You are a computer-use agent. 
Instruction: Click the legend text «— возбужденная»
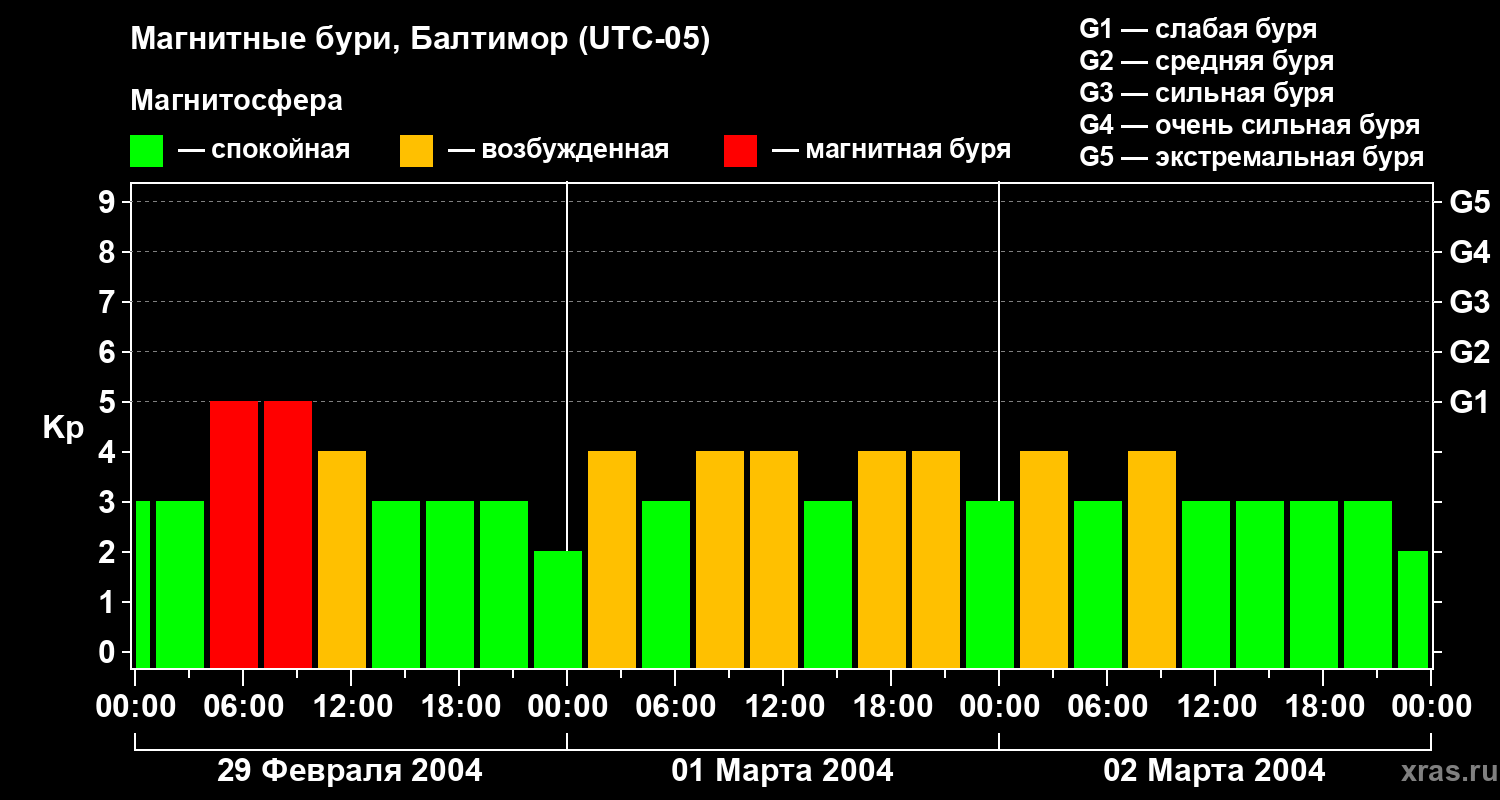click(558, 150)
